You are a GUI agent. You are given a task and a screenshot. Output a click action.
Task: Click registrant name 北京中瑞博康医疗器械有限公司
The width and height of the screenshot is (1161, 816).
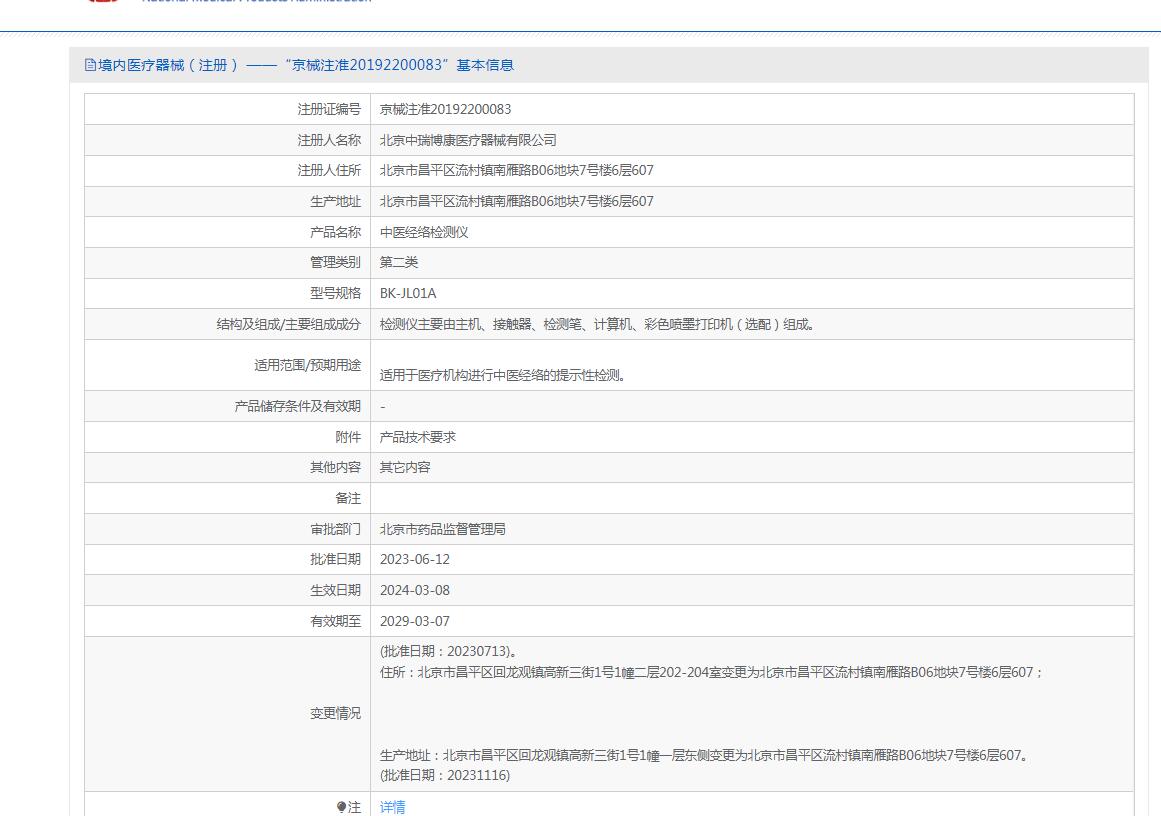468,141
